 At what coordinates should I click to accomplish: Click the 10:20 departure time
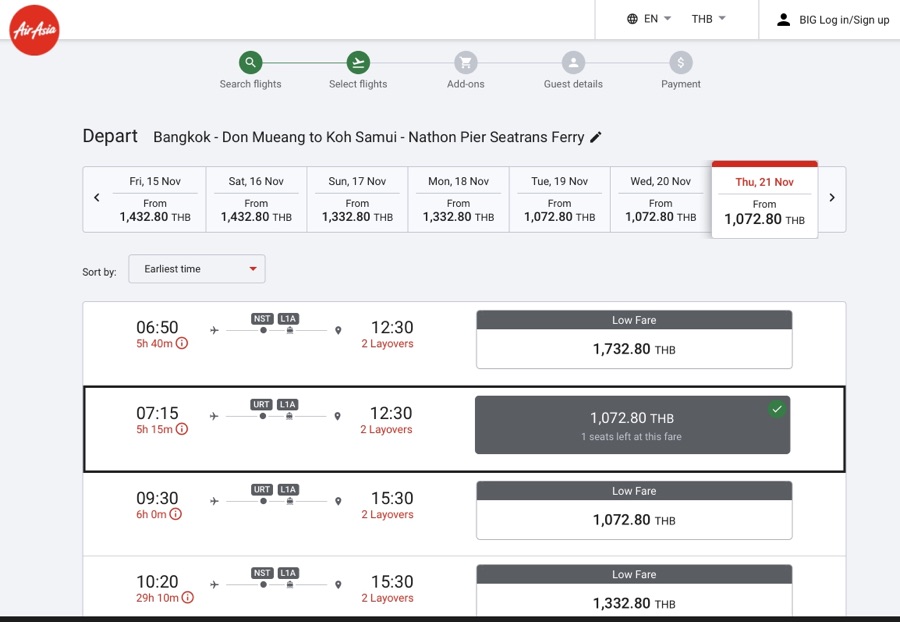[x=157, y=582]
